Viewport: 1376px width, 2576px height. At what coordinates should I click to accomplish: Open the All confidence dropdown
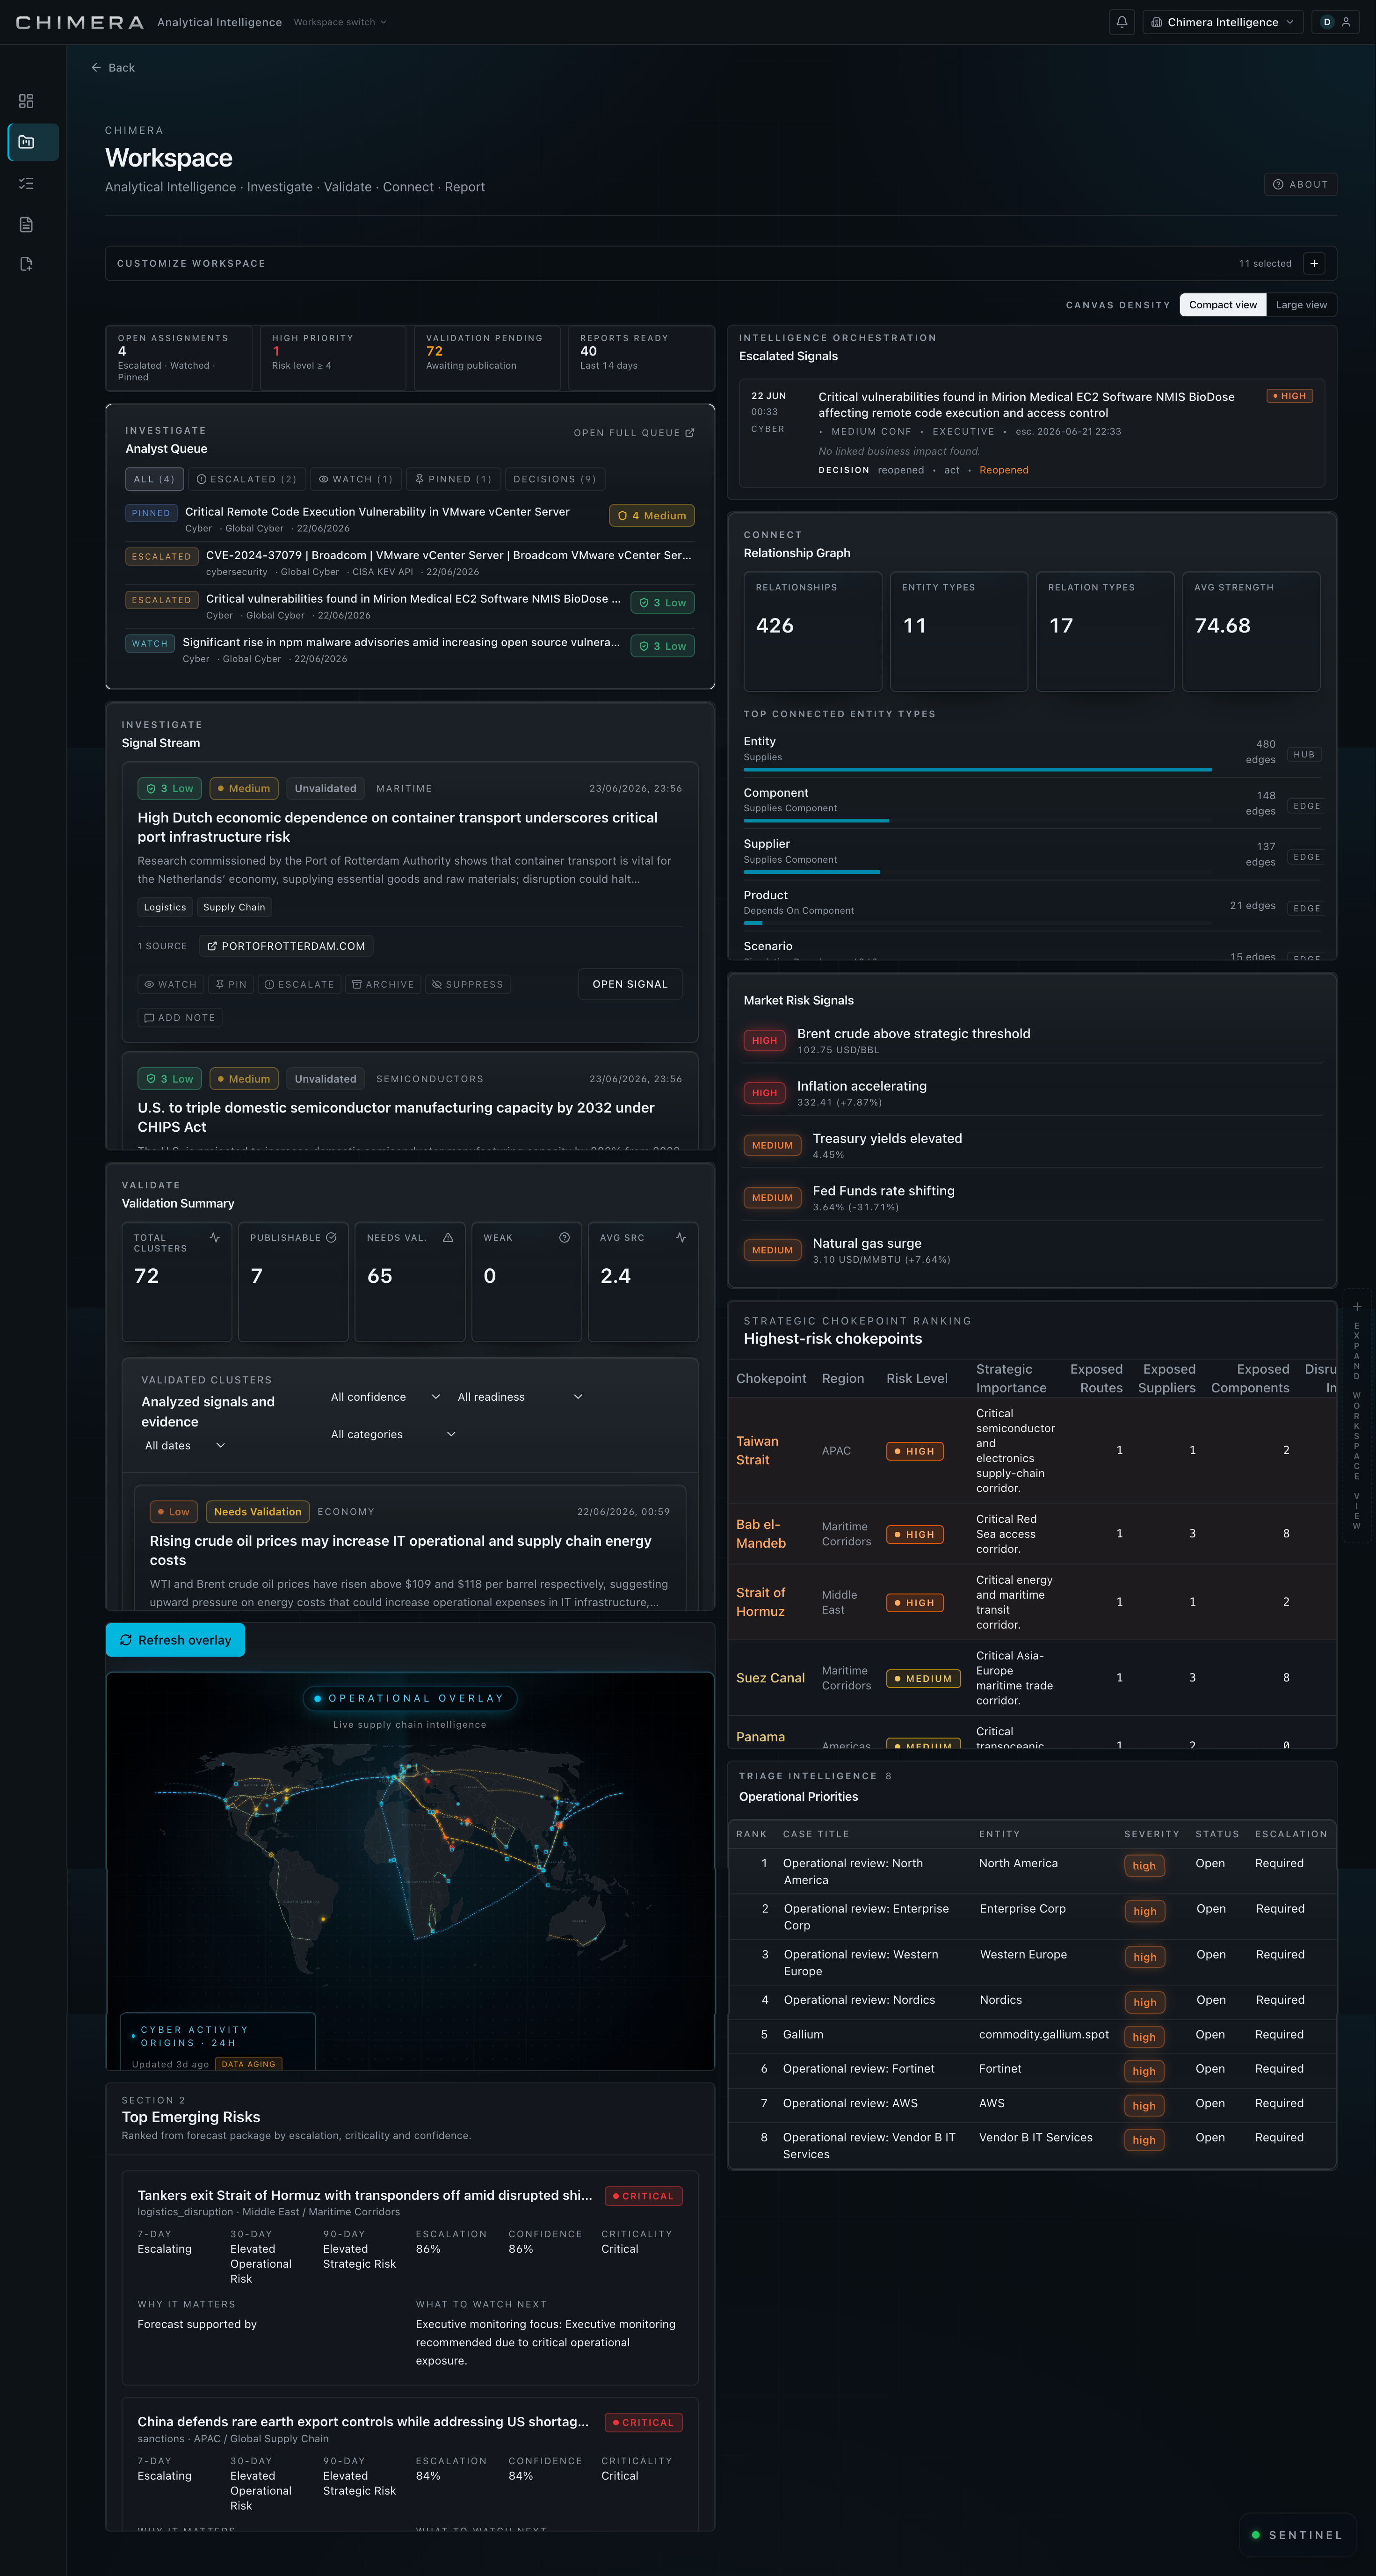385,1397
